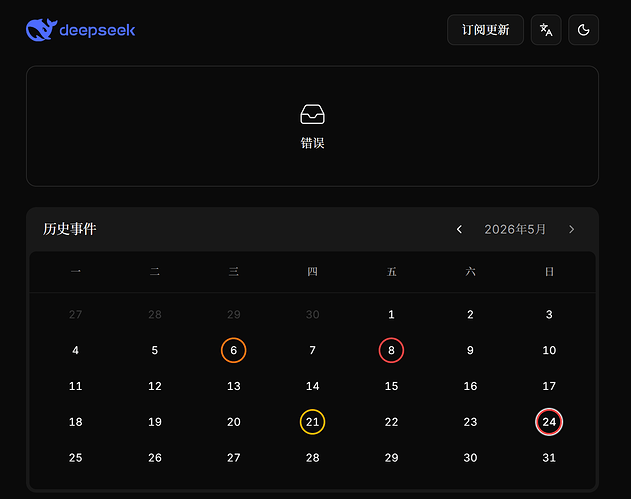Click the 订阅更新 subscribe button
The width and height of the screenshot is (631, 499).
(485, 30)
